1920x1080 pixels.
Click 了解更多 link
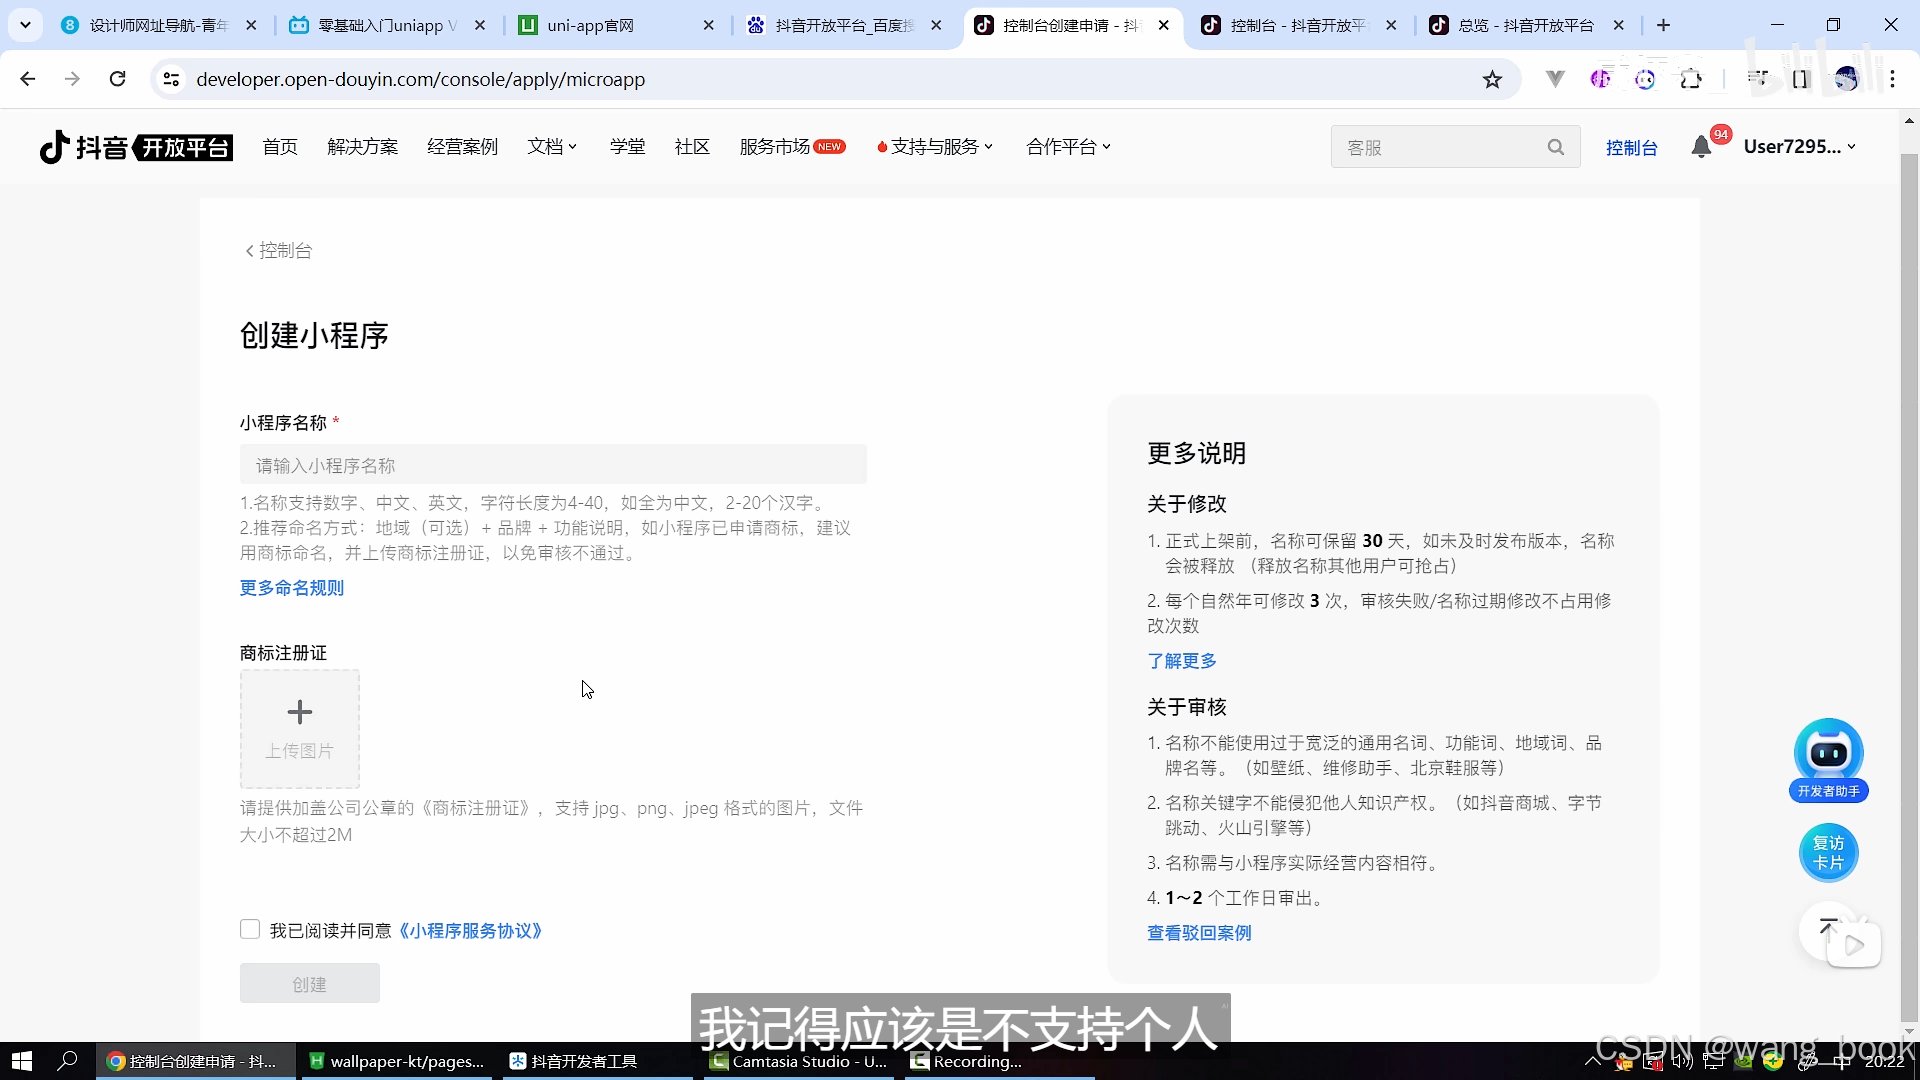(1182, 661)
